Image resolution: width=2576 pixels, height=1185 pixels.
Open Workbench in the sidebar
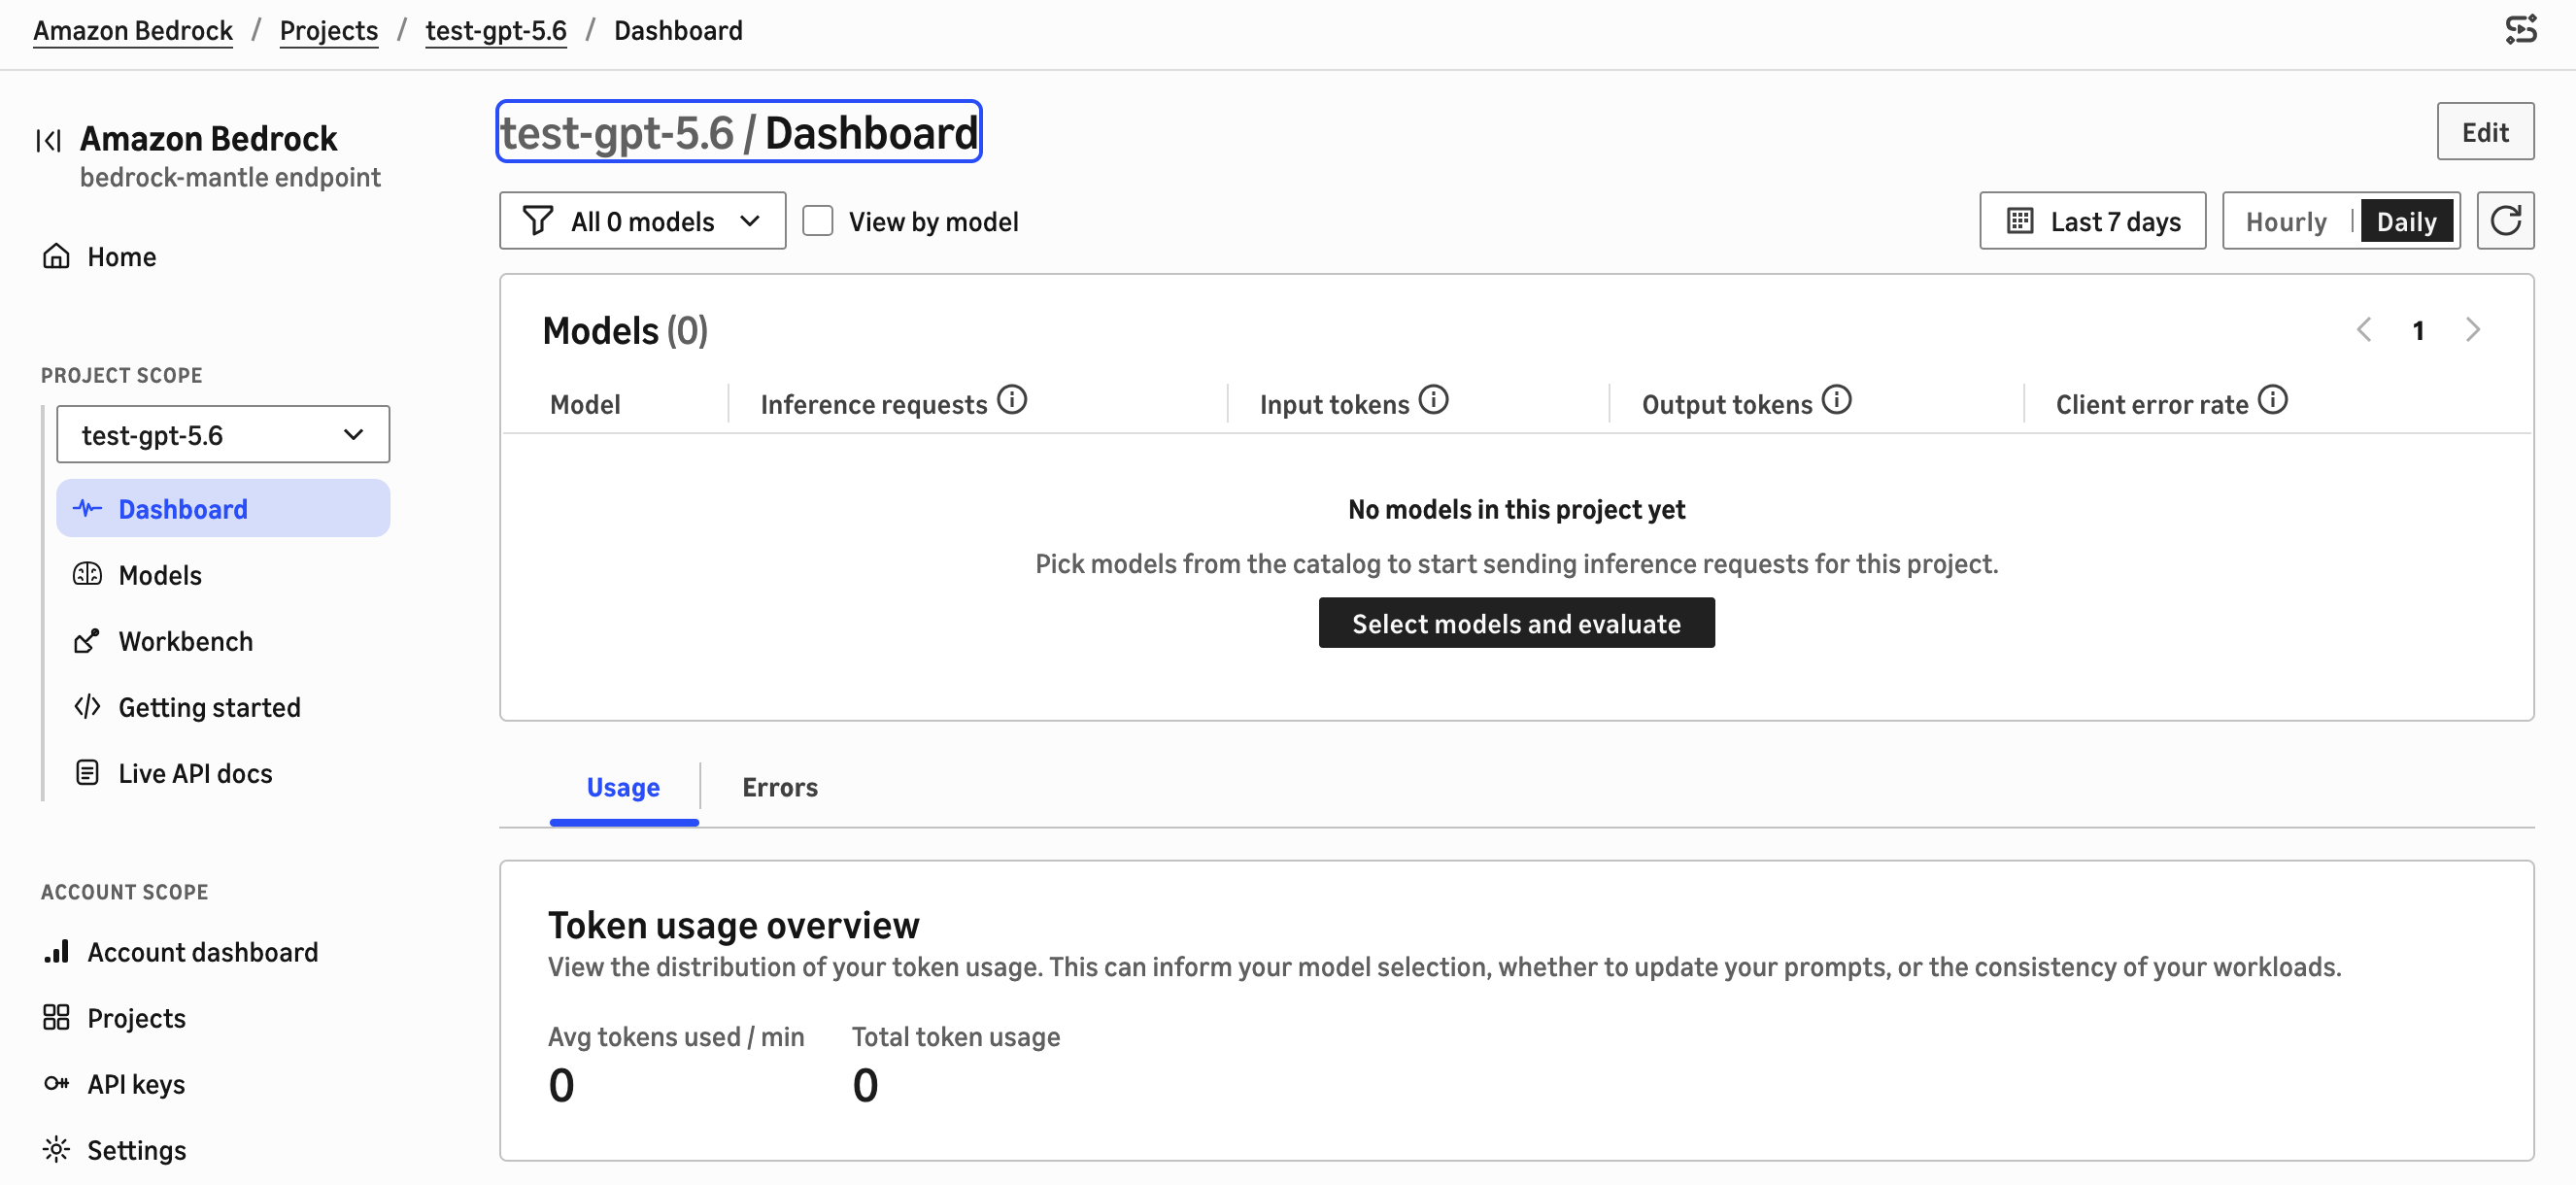pyautogui.click(x=185, y=641)
